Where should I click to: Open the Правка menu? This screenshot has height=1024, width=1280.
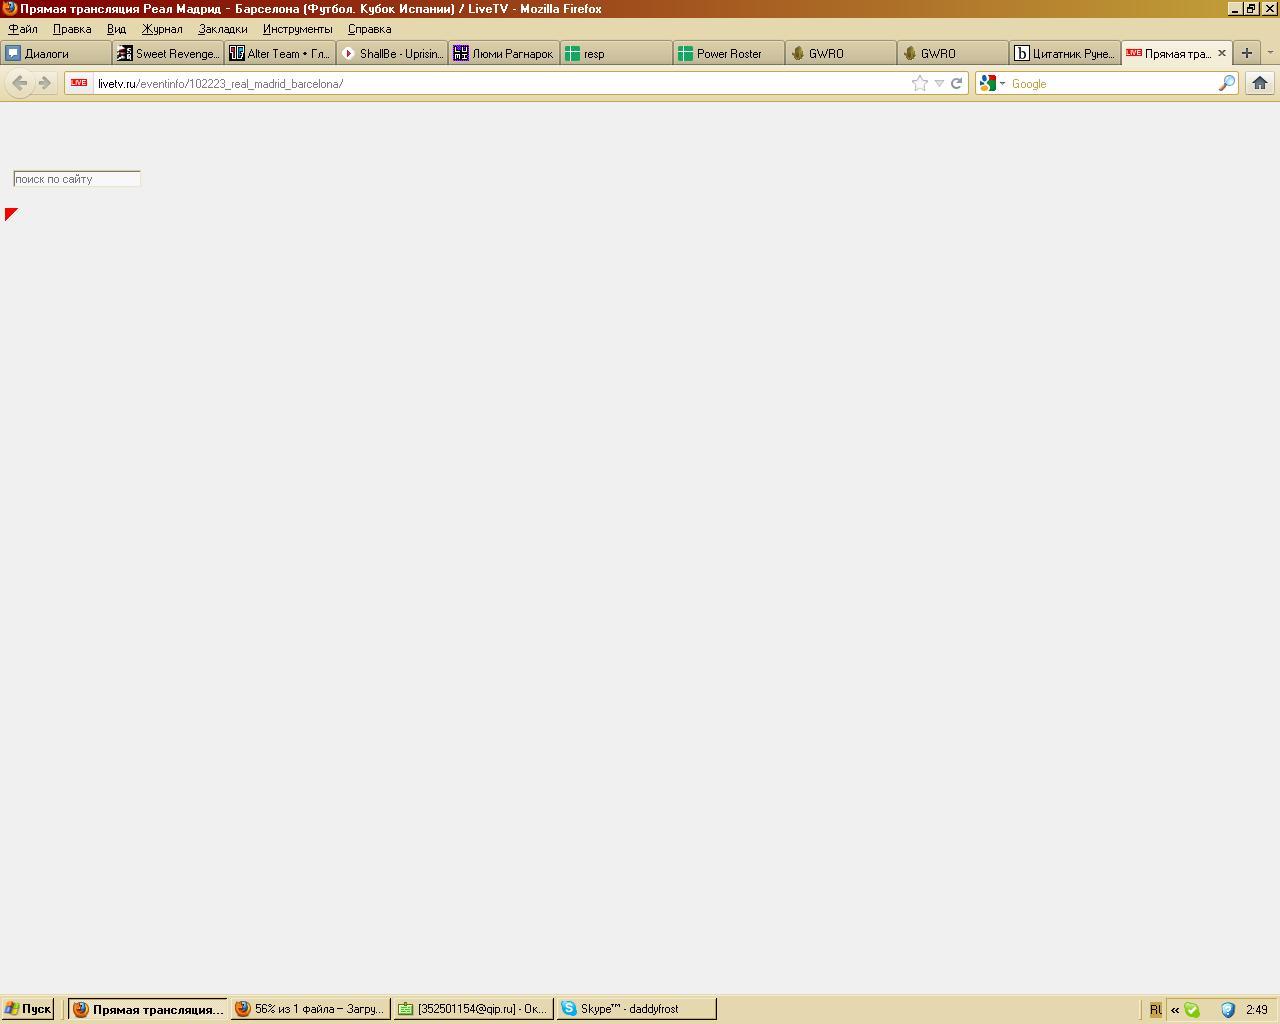(72, 29)
